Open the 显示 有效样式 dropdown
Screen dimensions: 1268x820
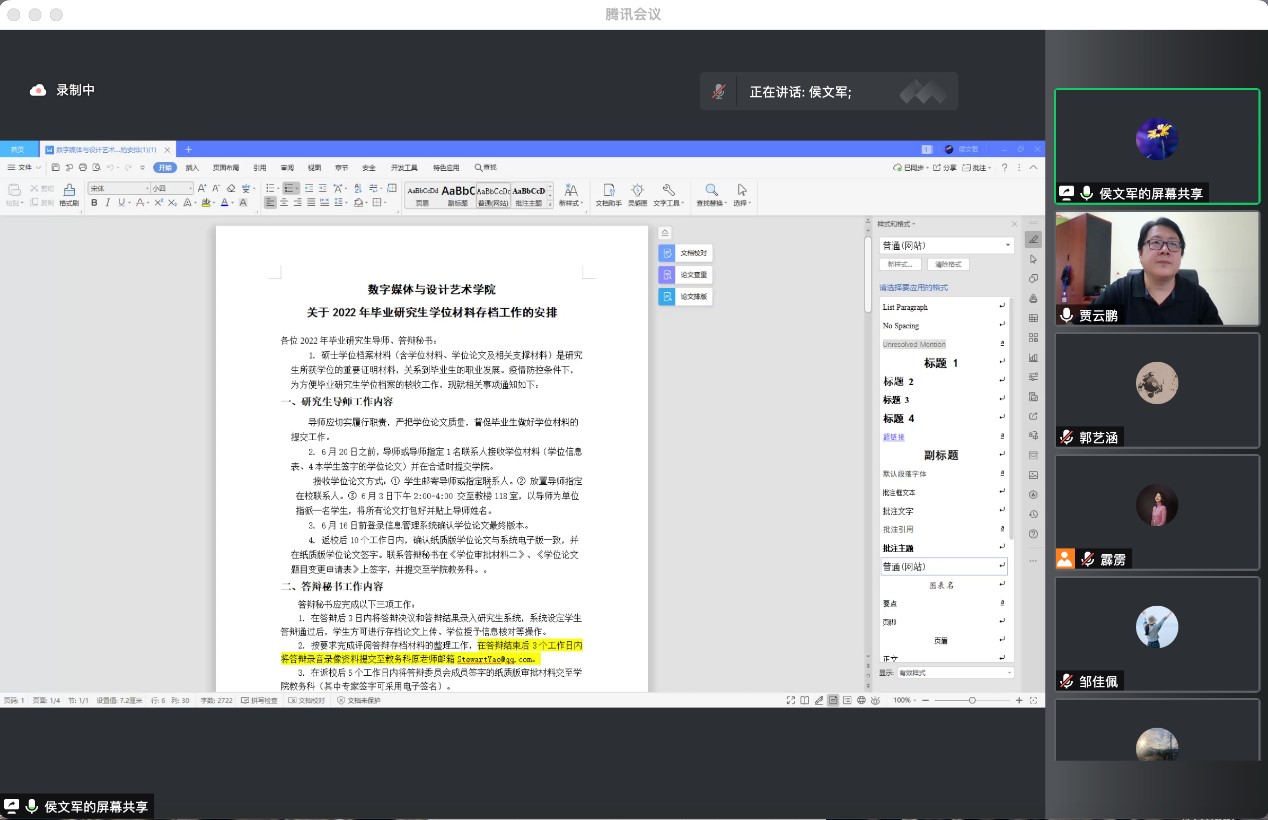[x=955, y=673]
